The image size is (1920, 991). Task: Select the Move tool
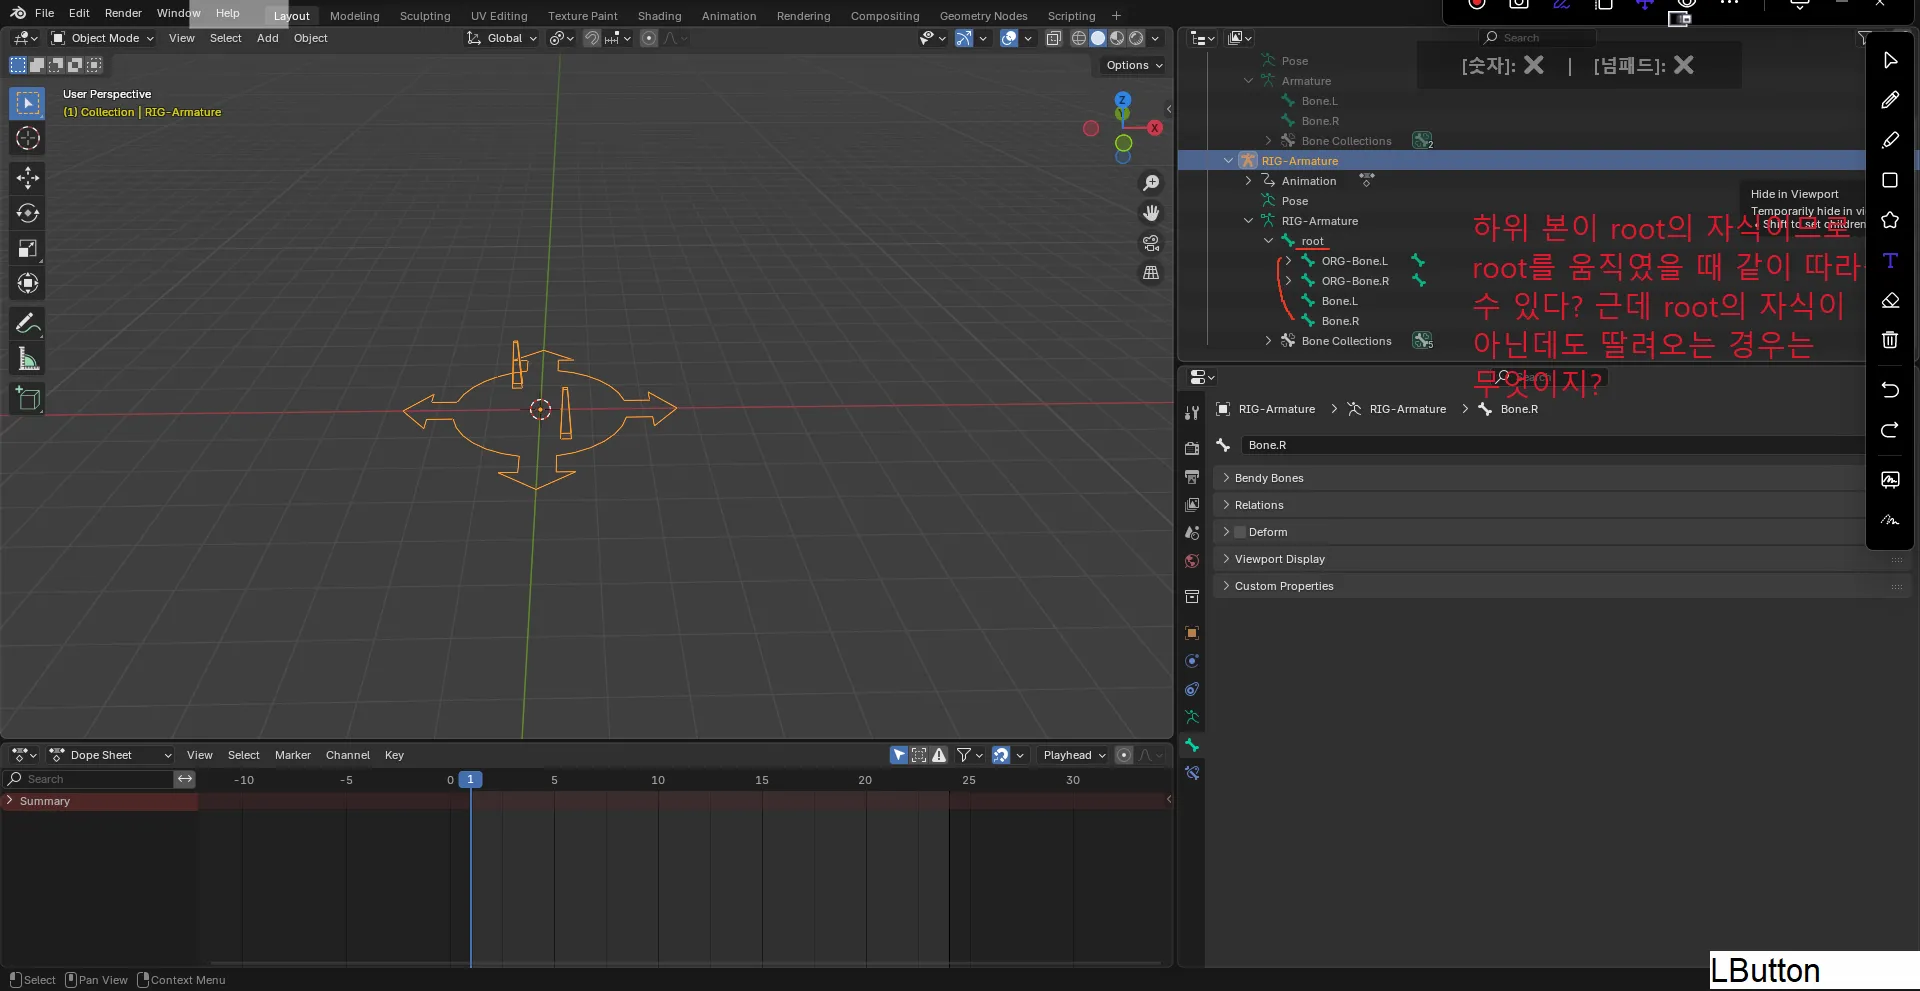pyautogui.click(x=28, y=178)
